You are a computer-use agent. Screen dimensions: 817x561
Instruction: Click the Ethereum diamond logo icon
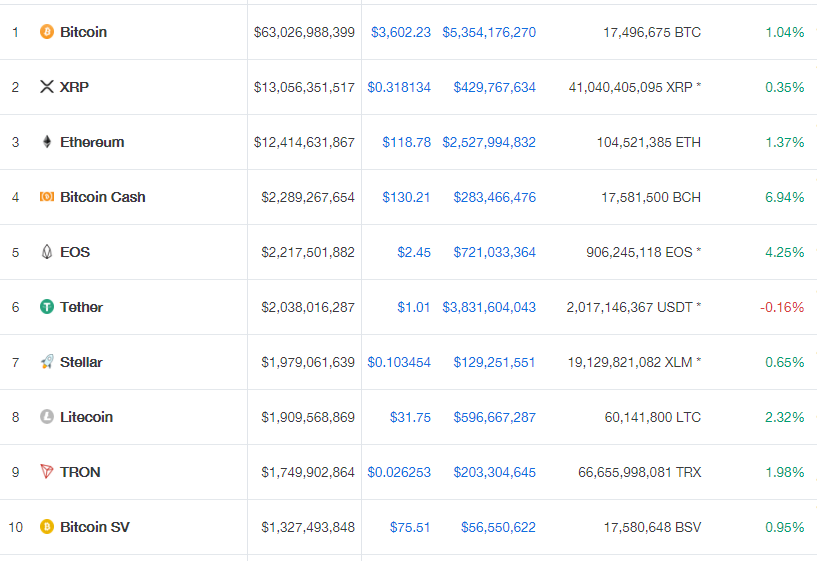(47, 142)
